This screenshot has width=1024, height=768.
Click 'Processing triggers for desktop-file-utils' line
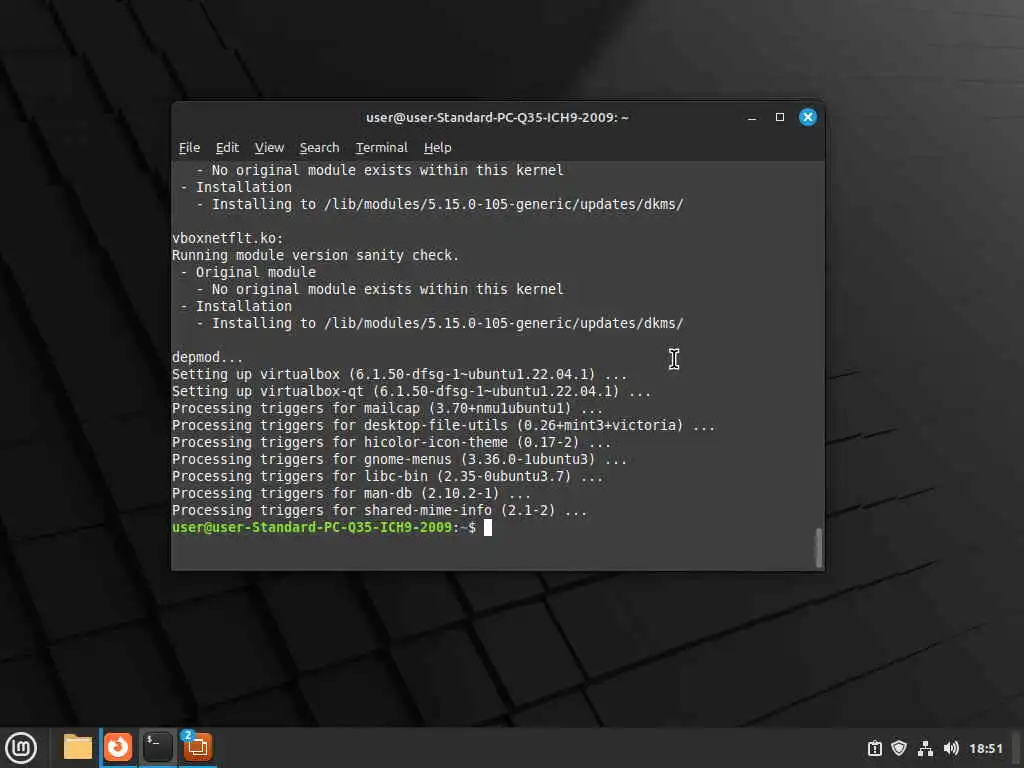443,425
